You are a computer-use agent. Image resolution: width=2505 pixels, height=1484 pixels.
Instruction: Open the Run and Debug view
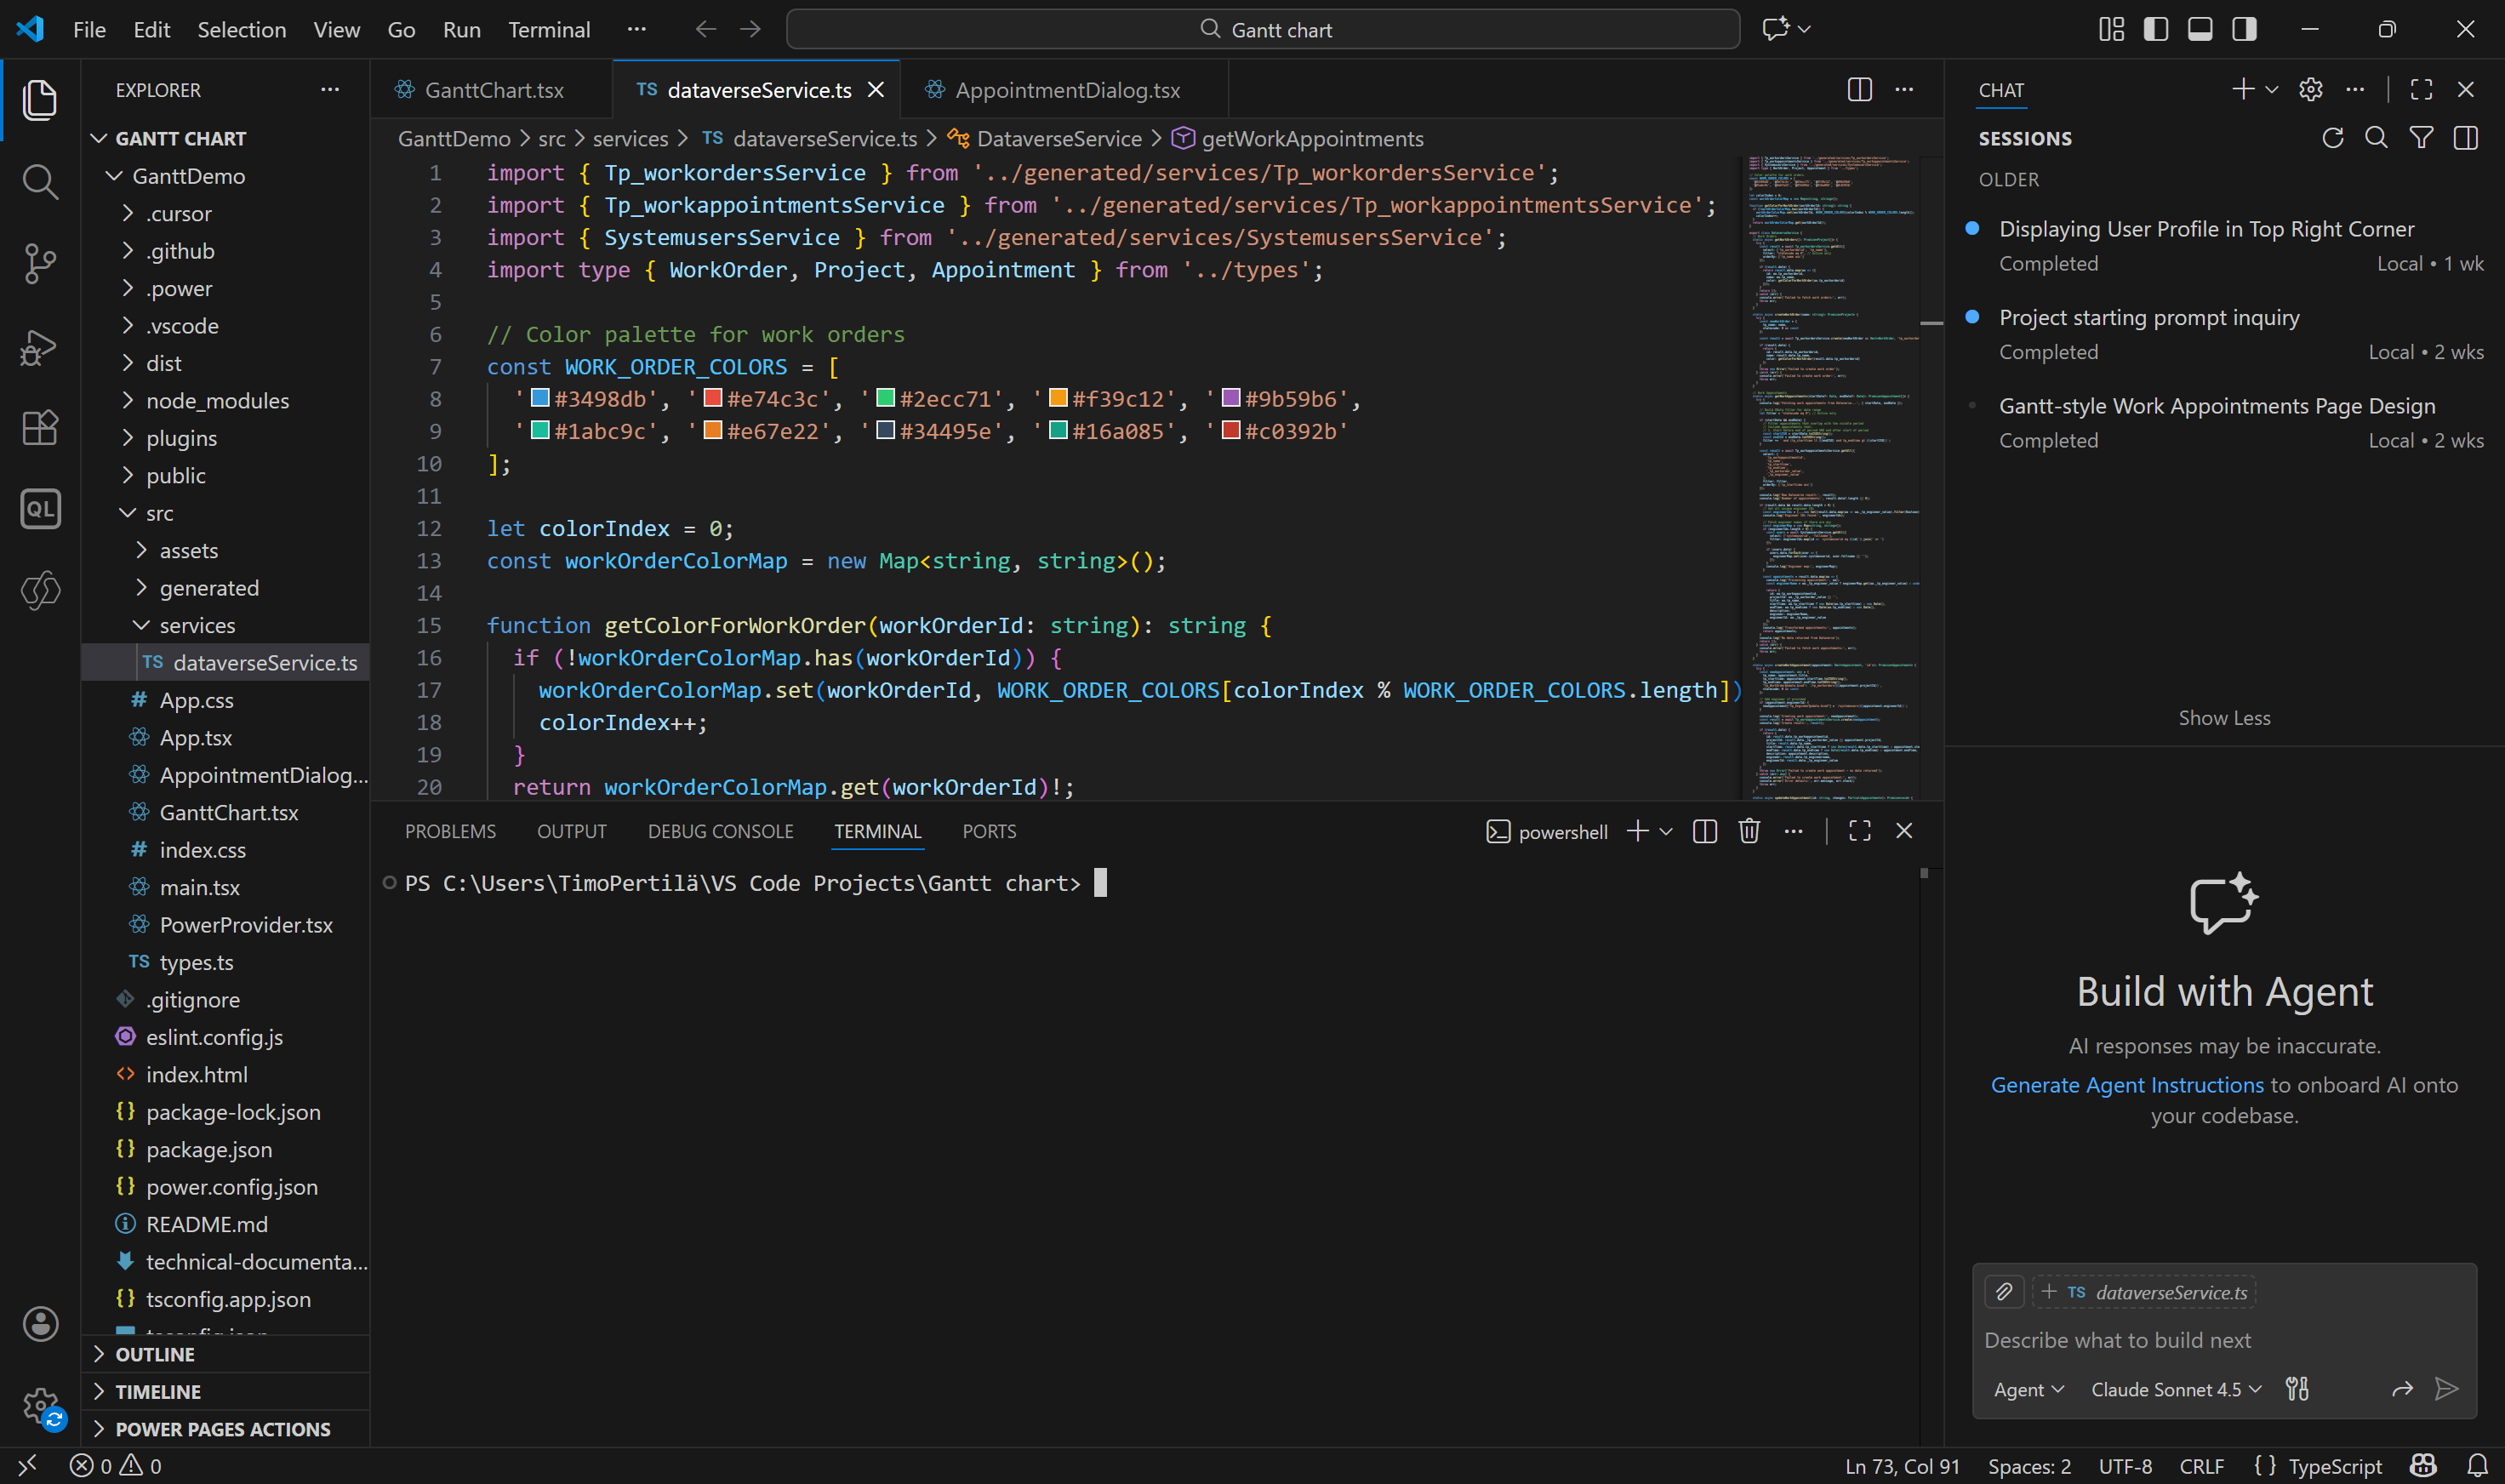tap(39, 346)
